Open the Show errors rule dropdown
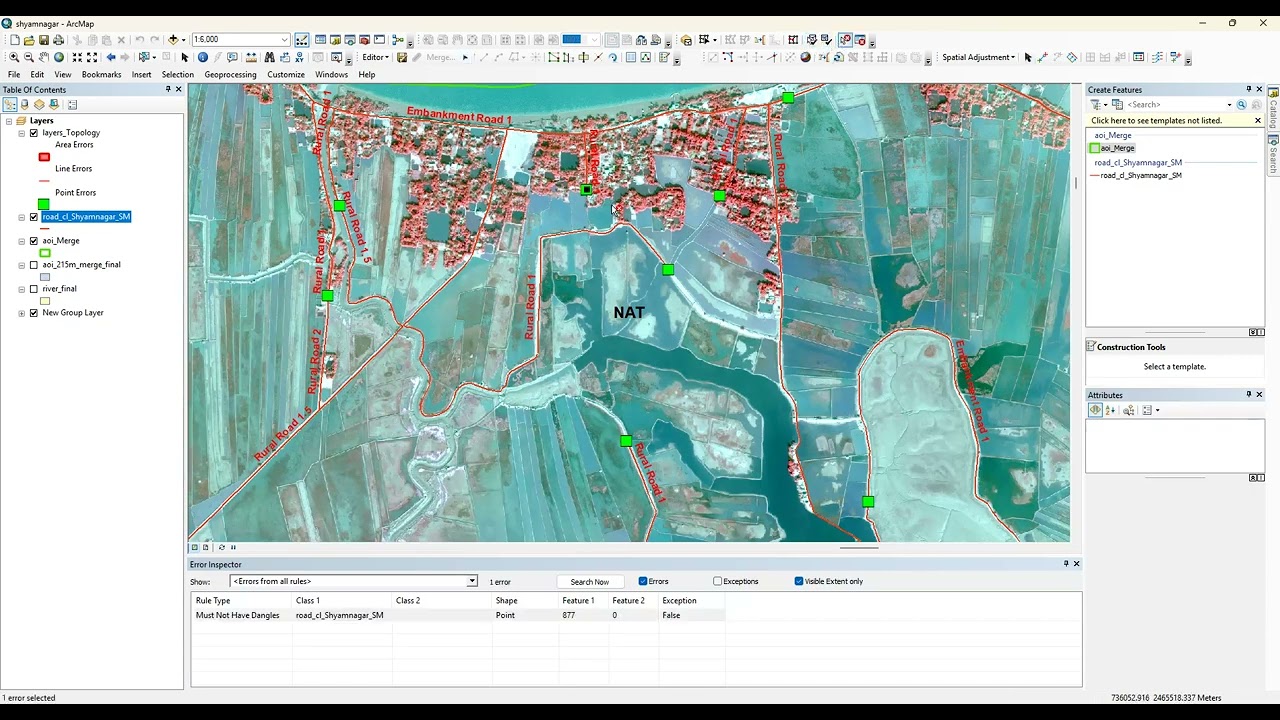The height and width of the screenshot is (720, 1280). pyautogui.click(x=472, y=581)
